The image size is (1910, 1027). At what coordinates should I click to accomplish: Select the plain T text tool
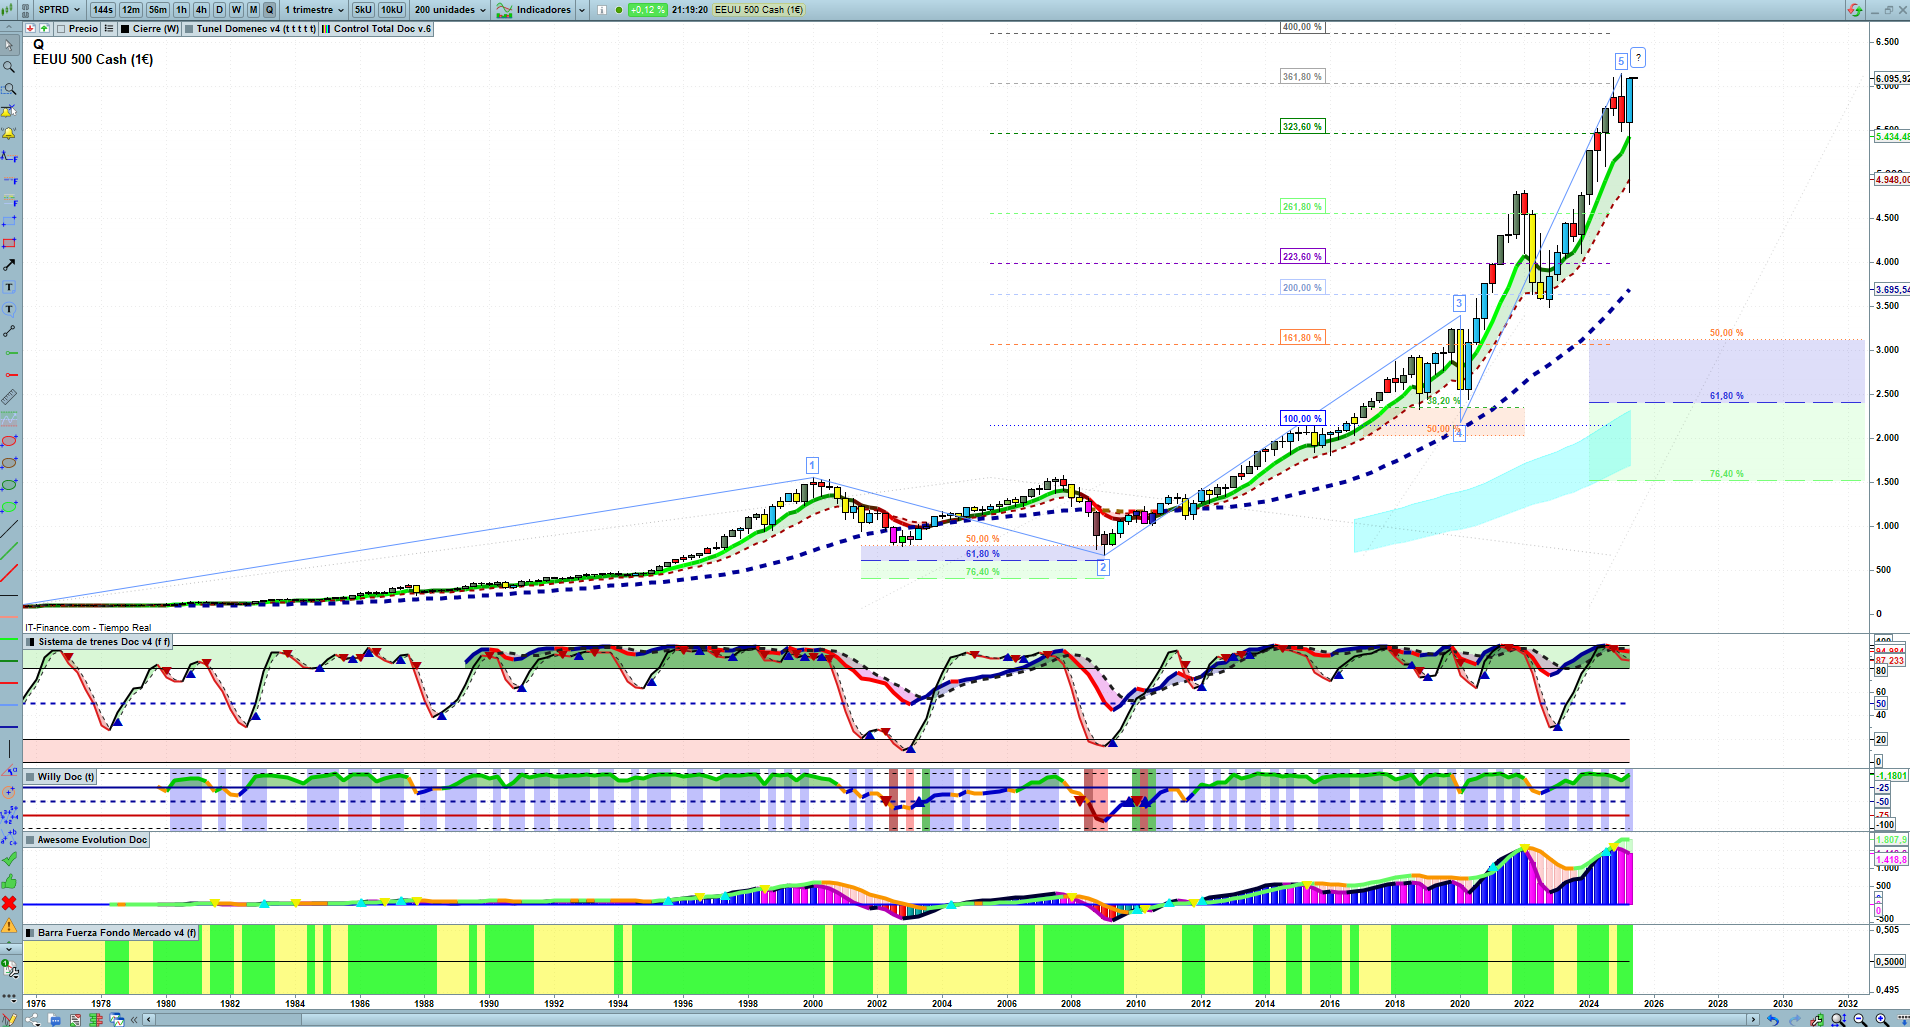click(x=9, y=287)
